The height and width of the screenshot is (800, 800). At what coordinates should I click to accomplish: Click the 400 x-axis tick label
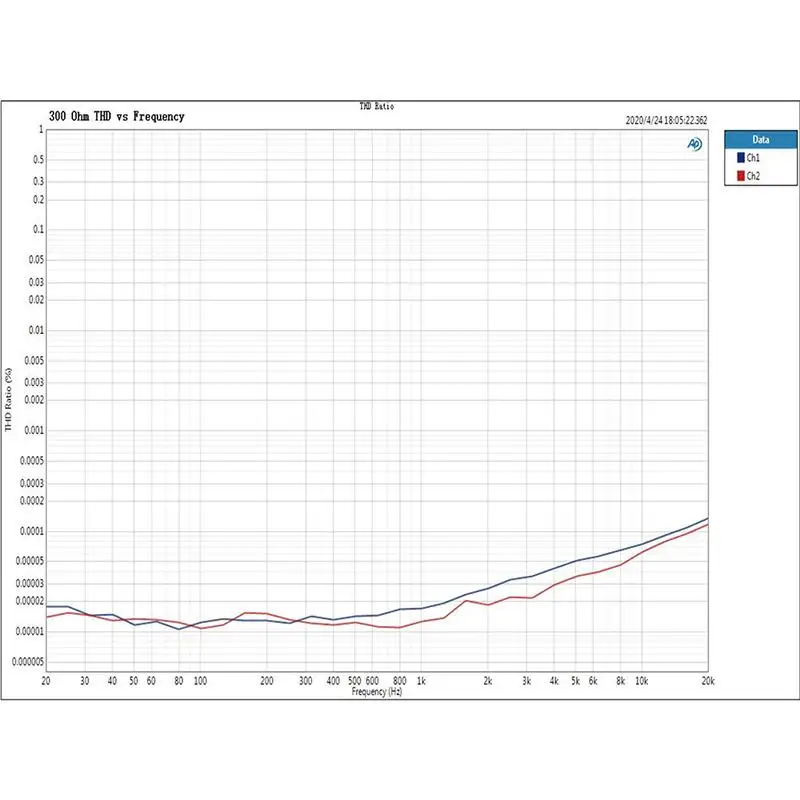[x=333, y=681]
